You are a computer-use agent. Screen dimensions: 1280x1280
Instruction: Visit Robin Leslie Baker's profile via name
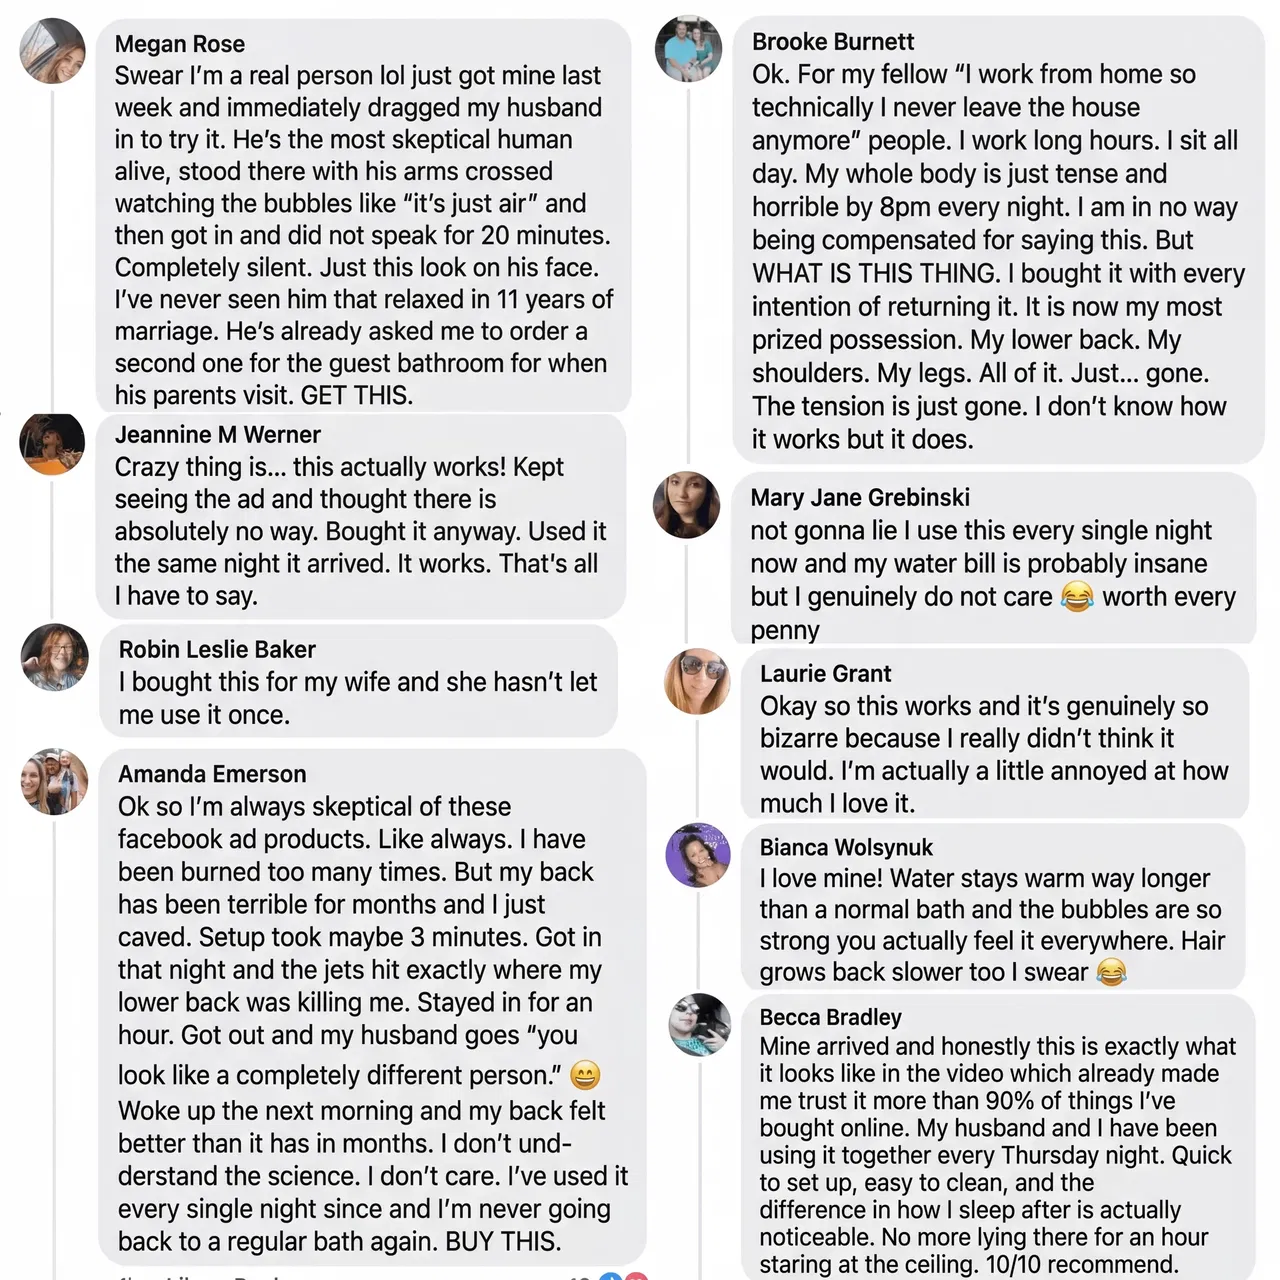point(217,650)
